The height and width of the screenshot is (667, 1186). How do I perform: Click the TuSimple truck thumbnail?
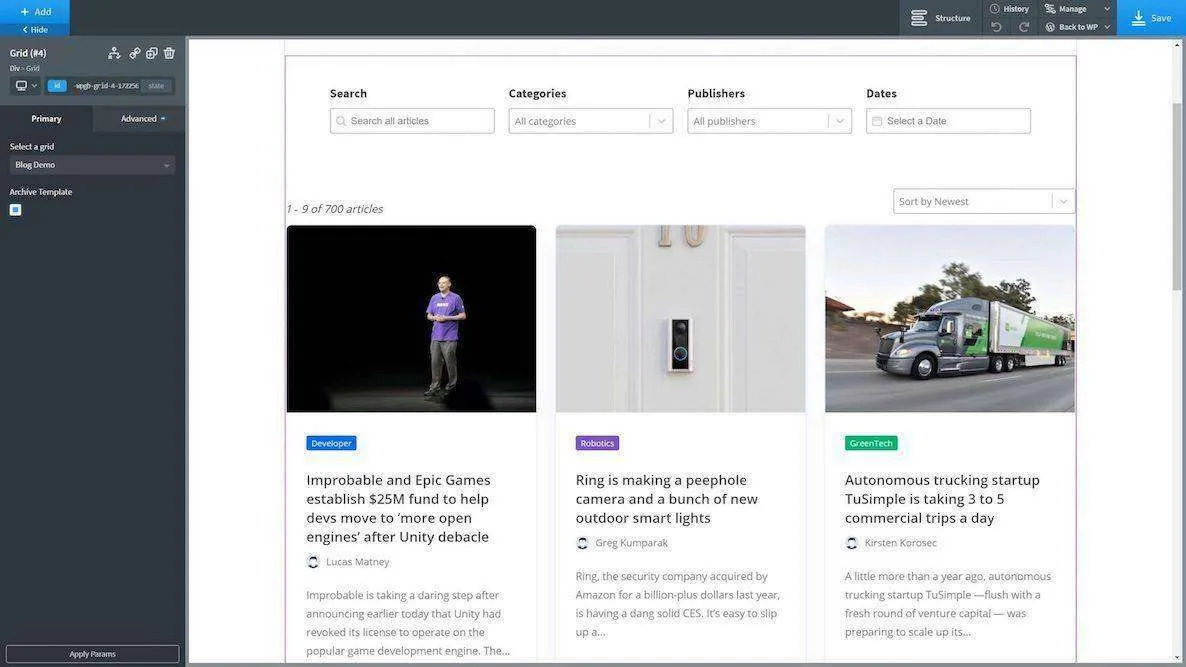[x=950, y=318]
